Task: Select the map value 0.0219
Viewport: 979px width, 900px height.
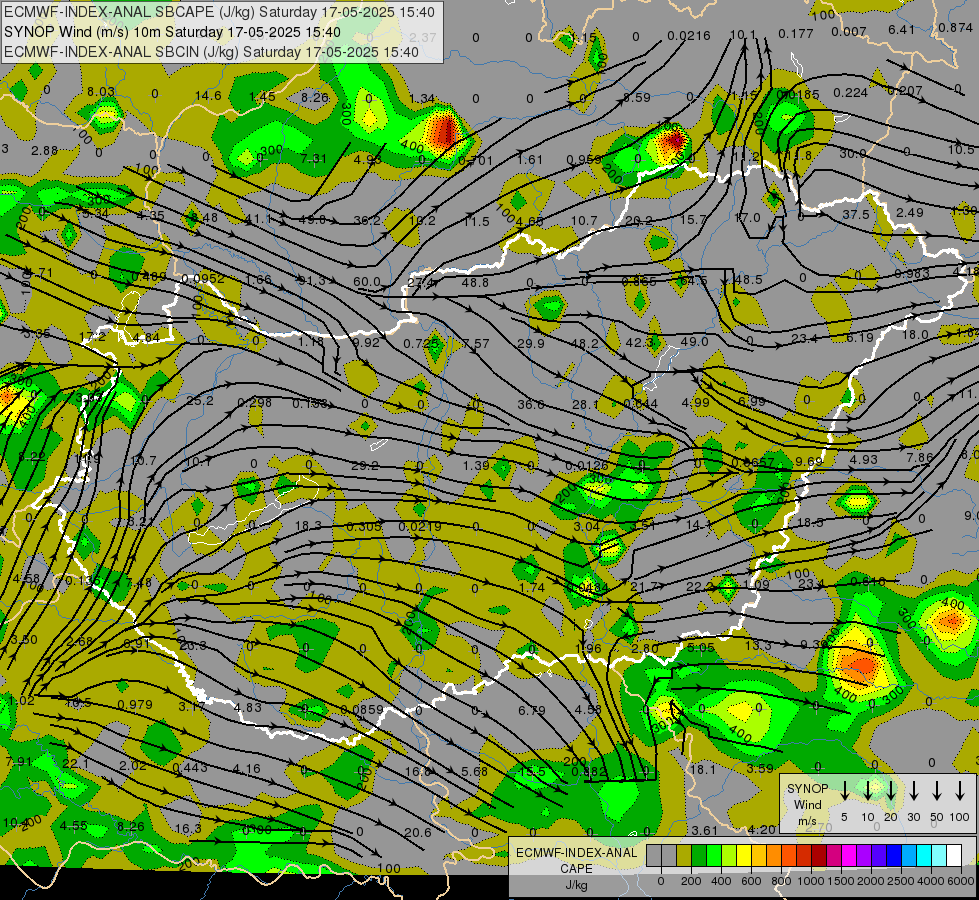Action: pos(420,527)
